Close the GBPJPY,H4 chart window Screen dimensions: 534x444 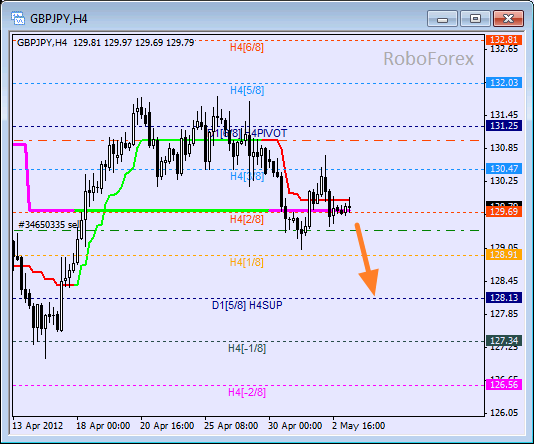point(508,18)
